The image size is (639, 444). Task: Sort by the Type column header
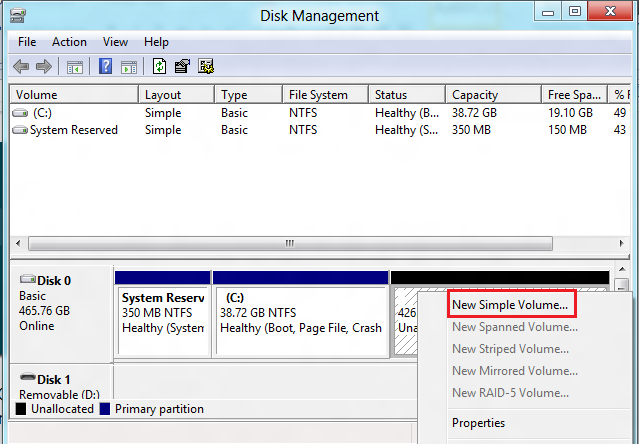(x=248, y=95)
